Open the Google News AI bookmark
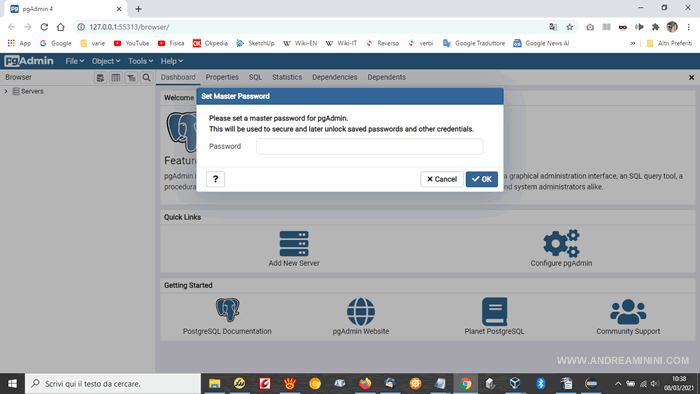 point(541,43)
